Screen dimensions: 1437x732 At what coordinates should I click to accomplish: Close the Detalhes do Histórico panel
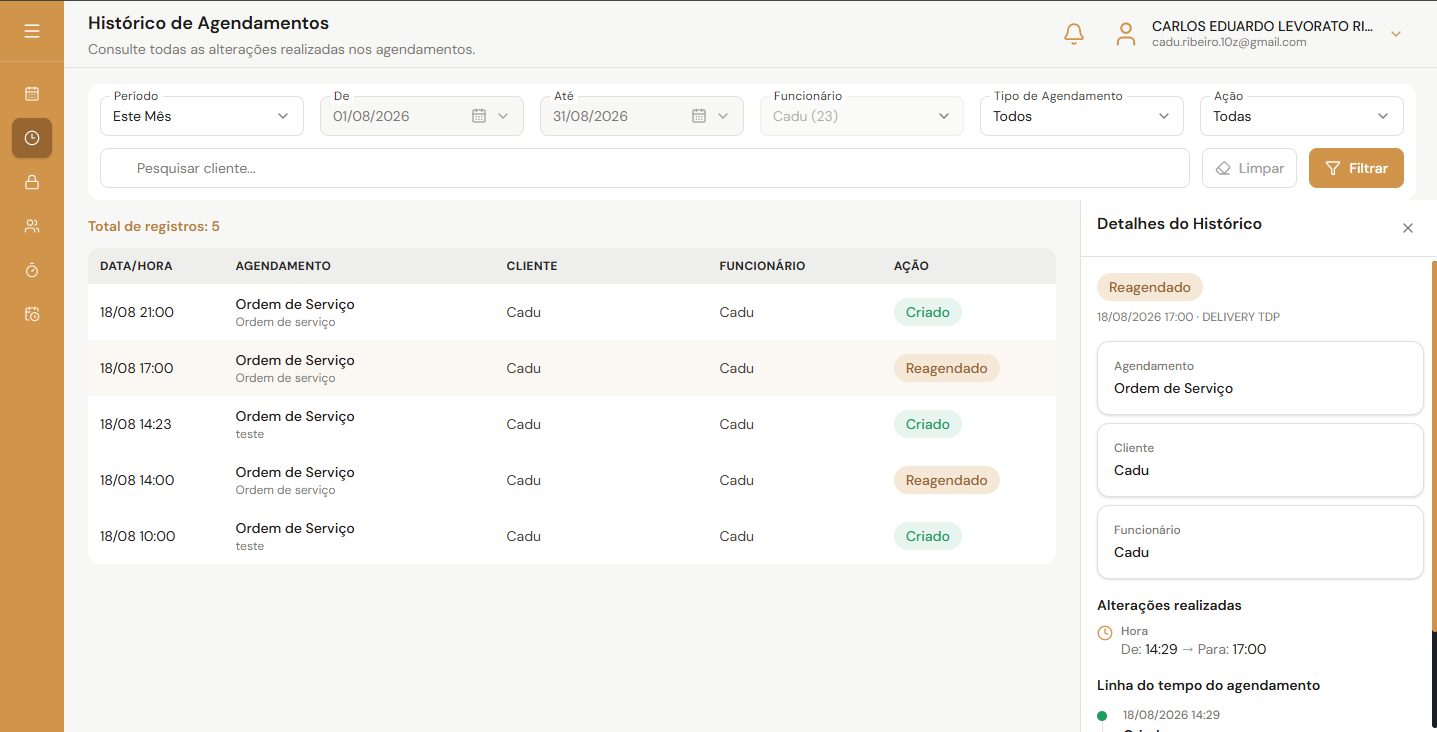pos(1408,228)
